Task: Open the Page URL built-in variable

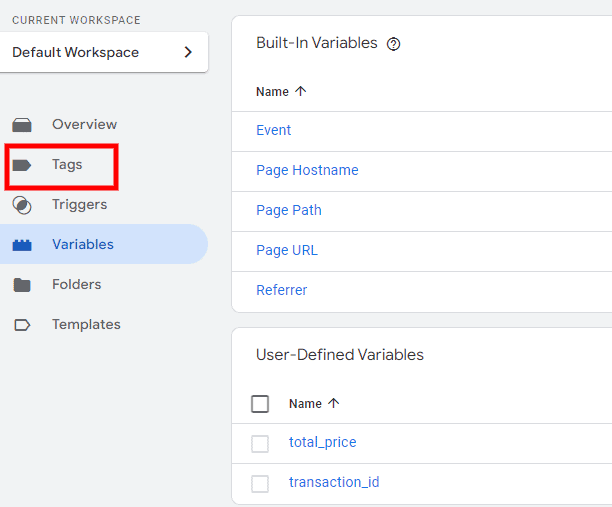Action: [x=287, y=250]
